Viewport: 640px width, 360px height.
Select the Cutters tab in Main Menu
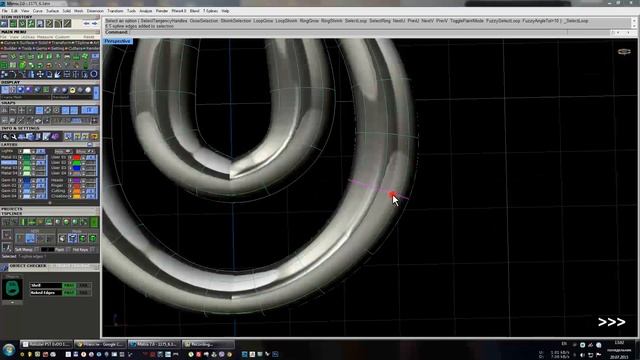tap(73, 49)
